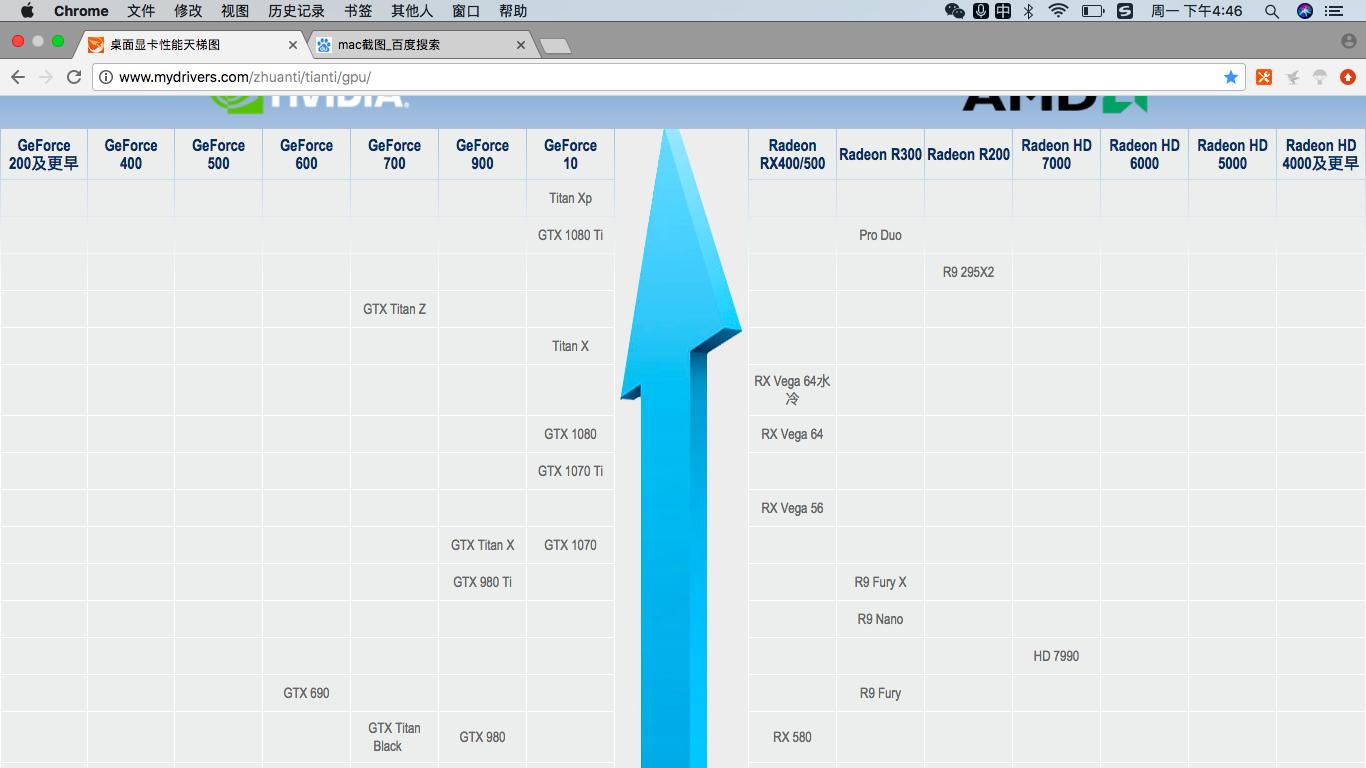The height and width of the screenshot is (768, 1366).
Task: Switch to mac截图_百度搜索 tab
Action: pos(420,45)
